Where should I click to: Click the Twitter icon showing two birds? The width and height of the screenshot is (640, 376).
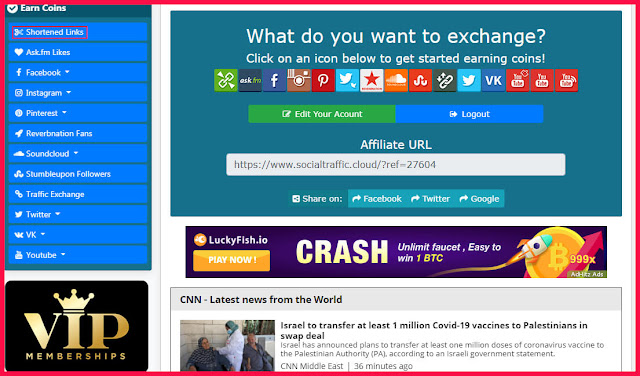347,80
